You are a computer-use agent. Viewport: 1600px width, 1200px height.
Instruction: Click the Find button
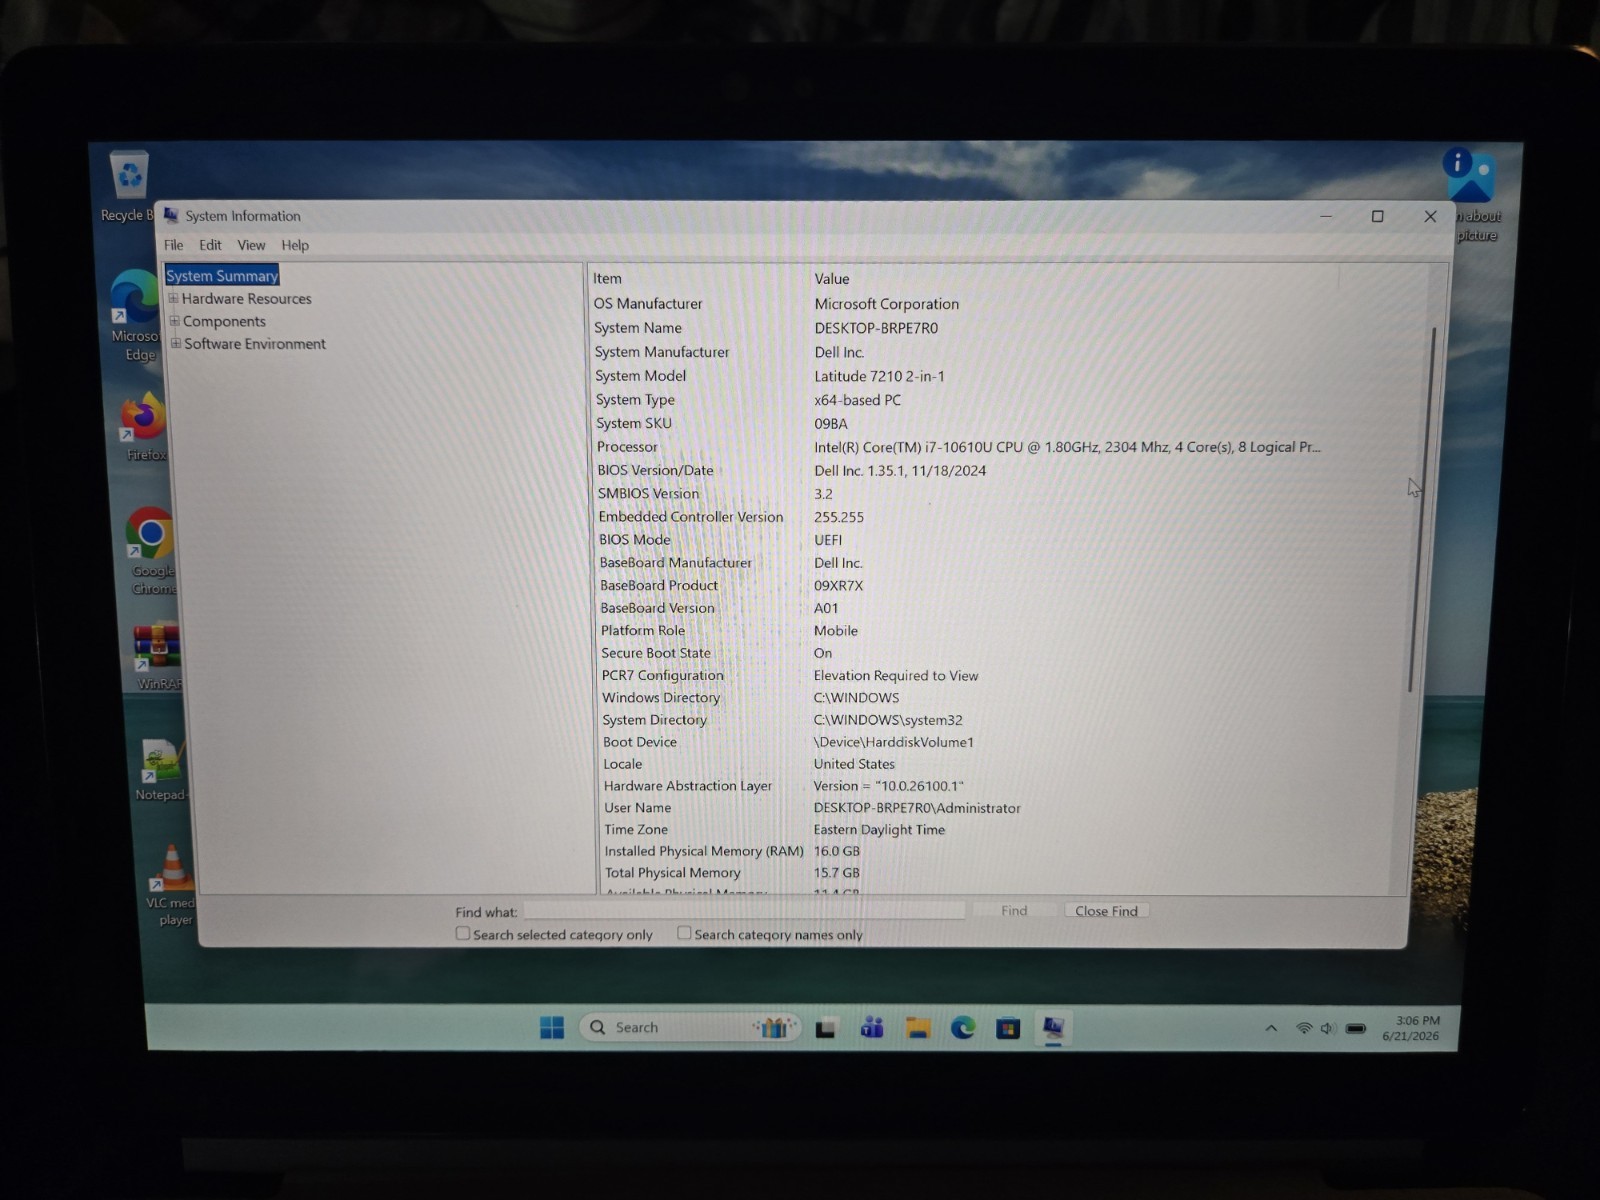click(x=1014, y=910)
